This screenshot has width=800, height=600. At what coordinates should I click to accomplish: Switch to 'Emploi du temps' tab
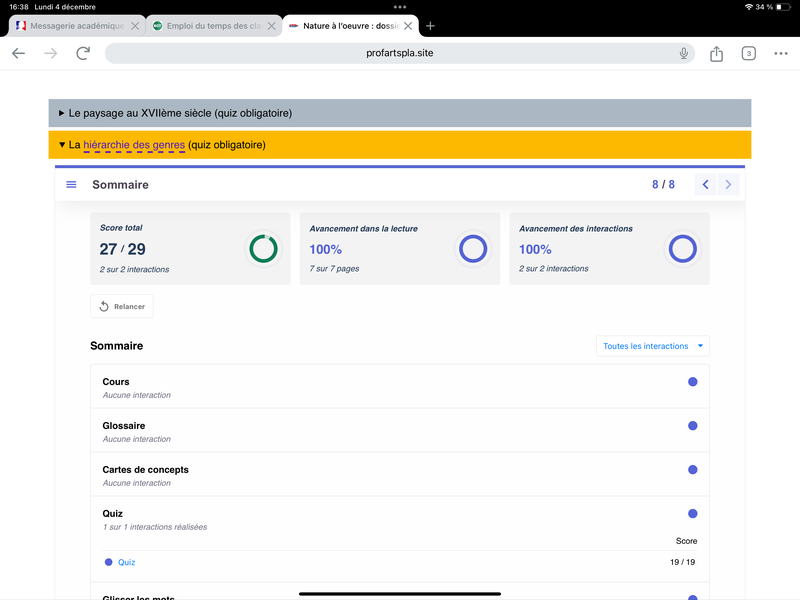[x=207, y=26]
